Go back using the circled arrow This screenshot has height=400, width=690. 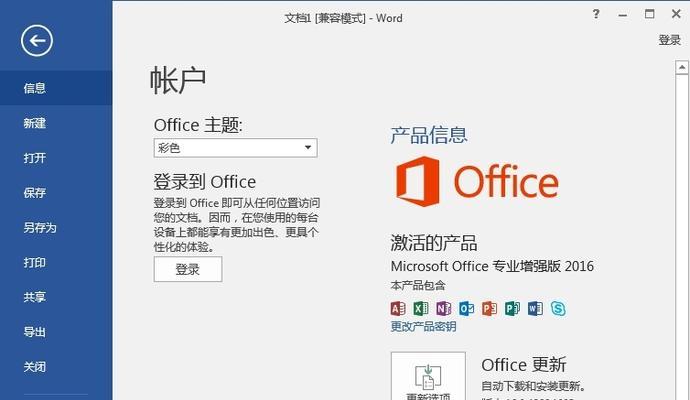tap(37, 40)
